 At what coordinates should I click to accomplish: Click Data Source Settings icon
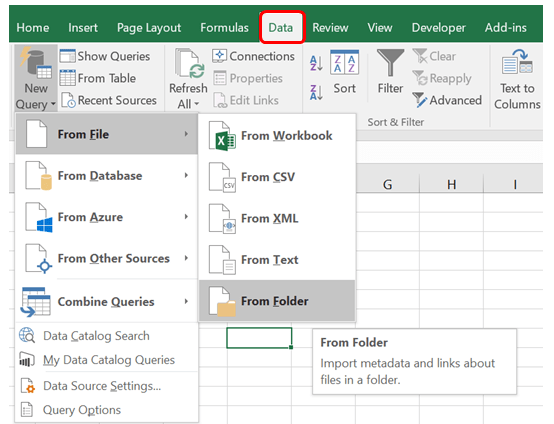click(x=28, y=385)
